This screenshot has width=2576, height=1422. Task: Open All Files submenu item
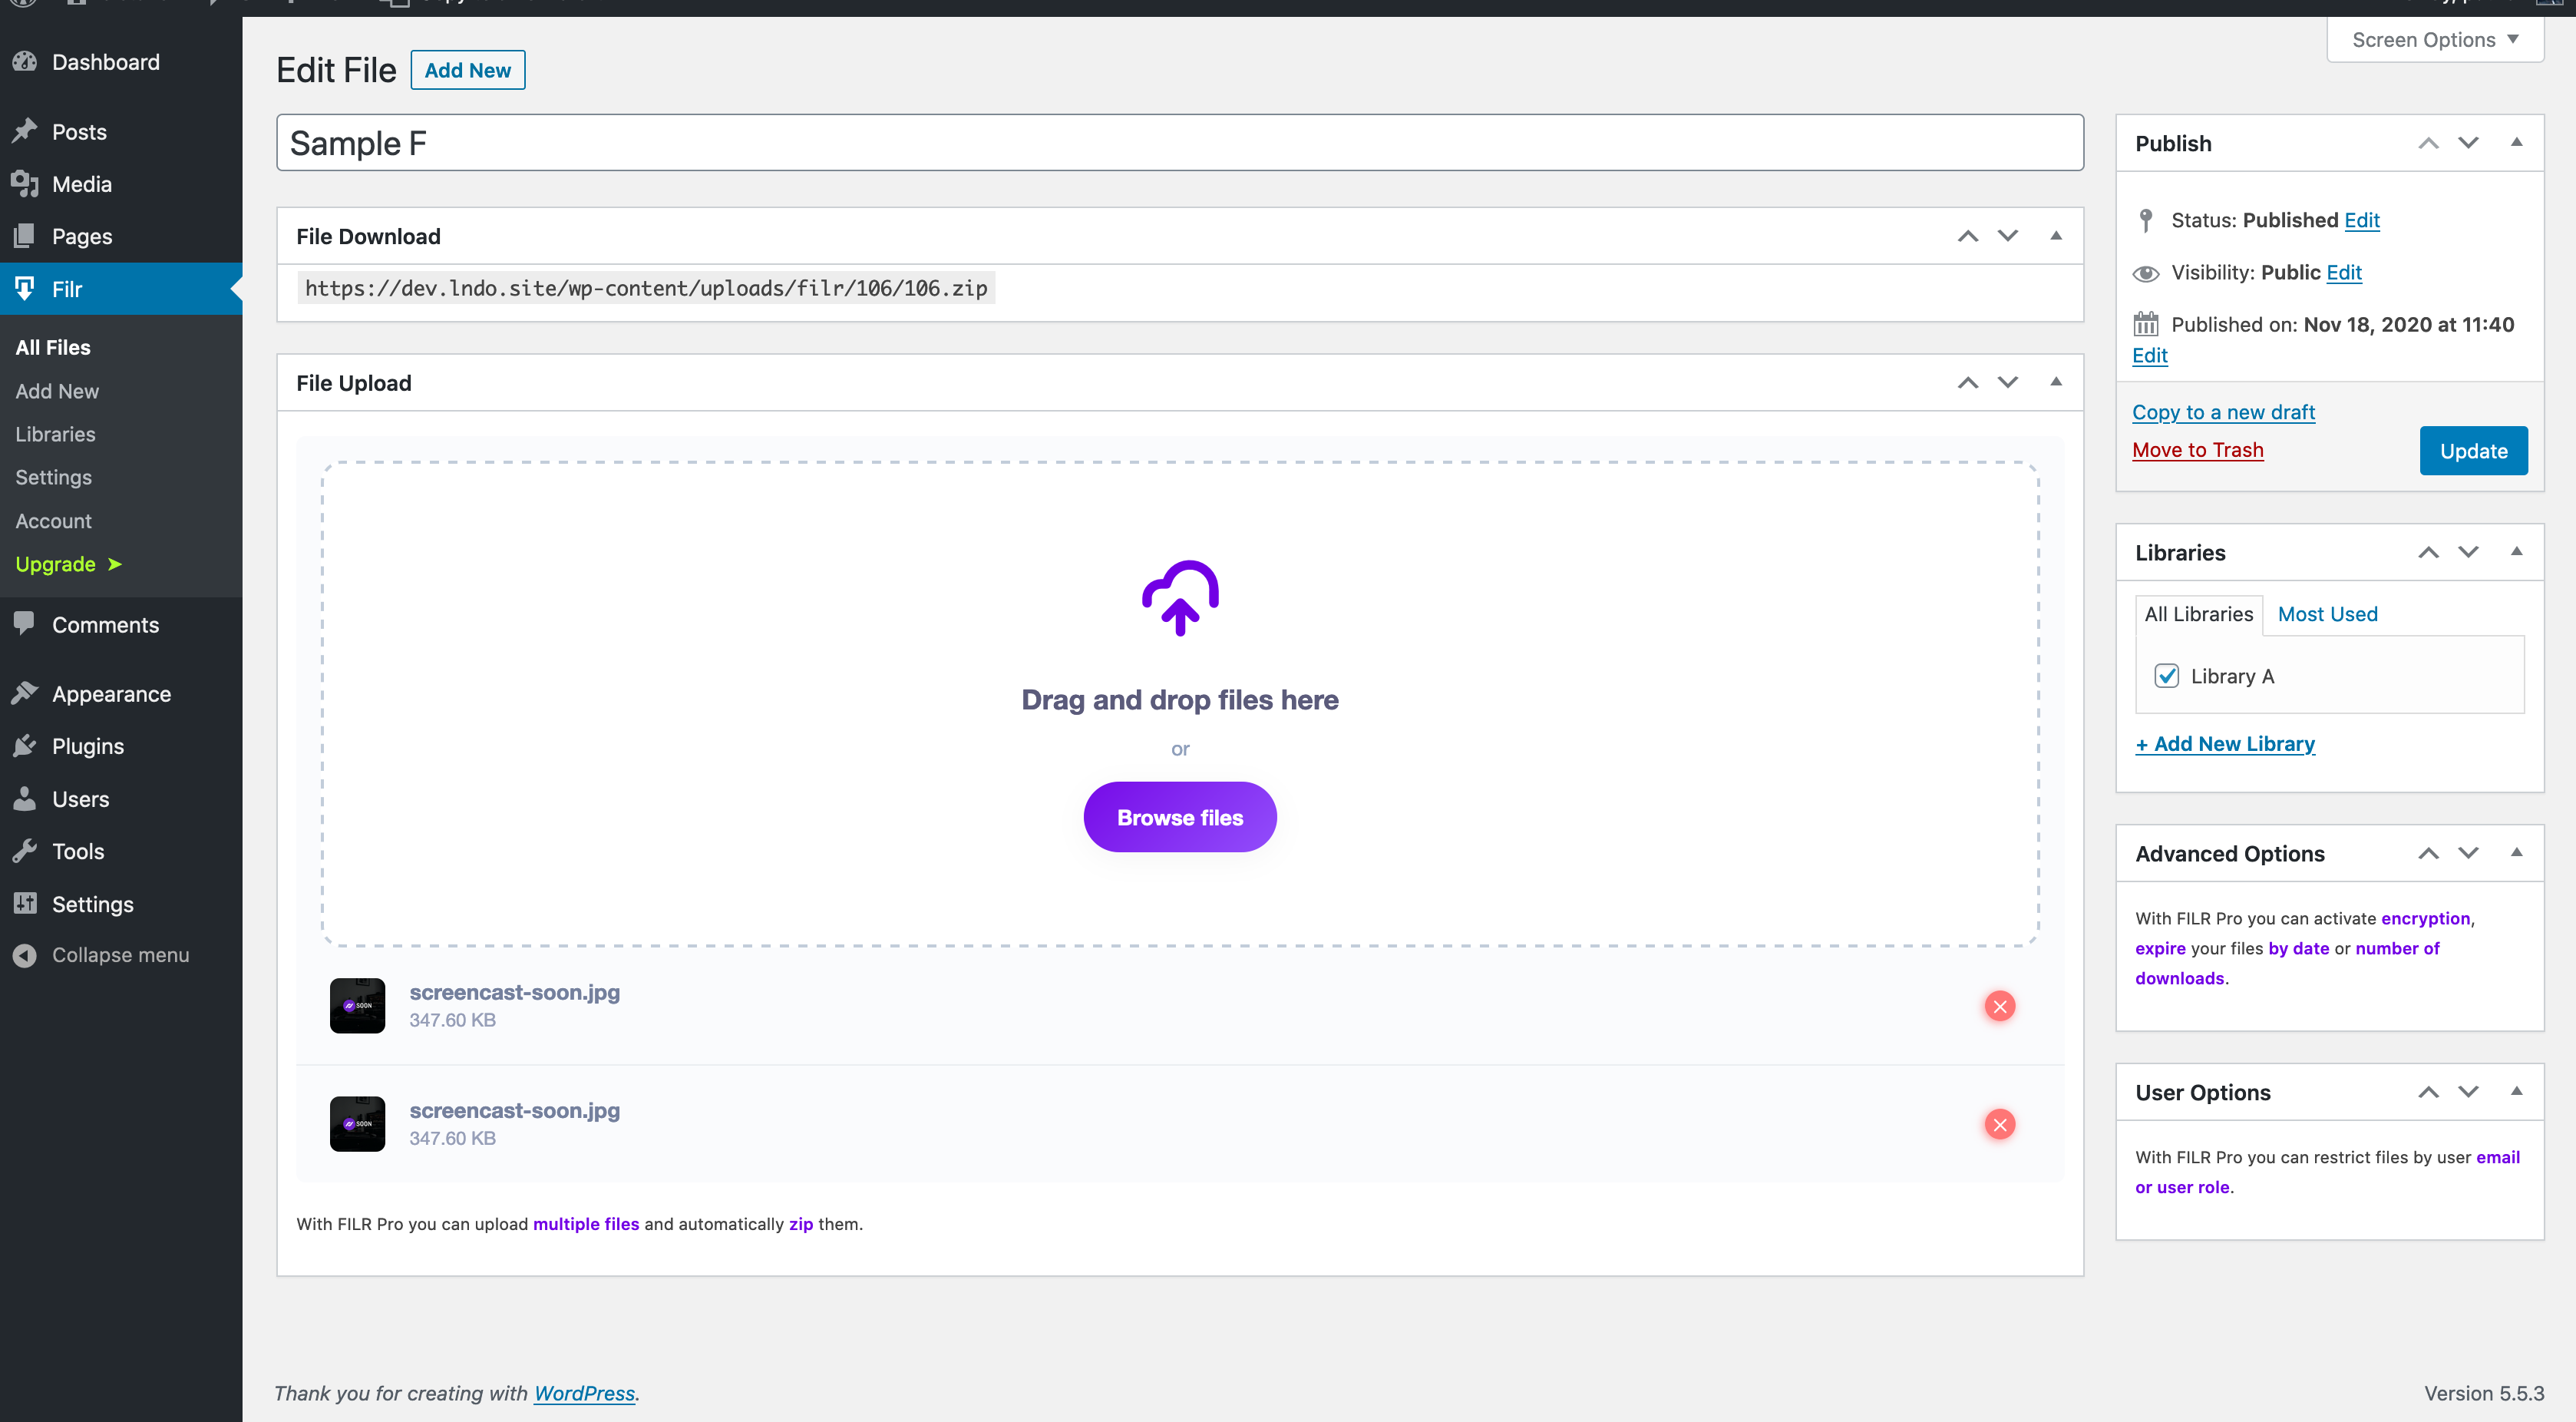[x=53, y=347]
